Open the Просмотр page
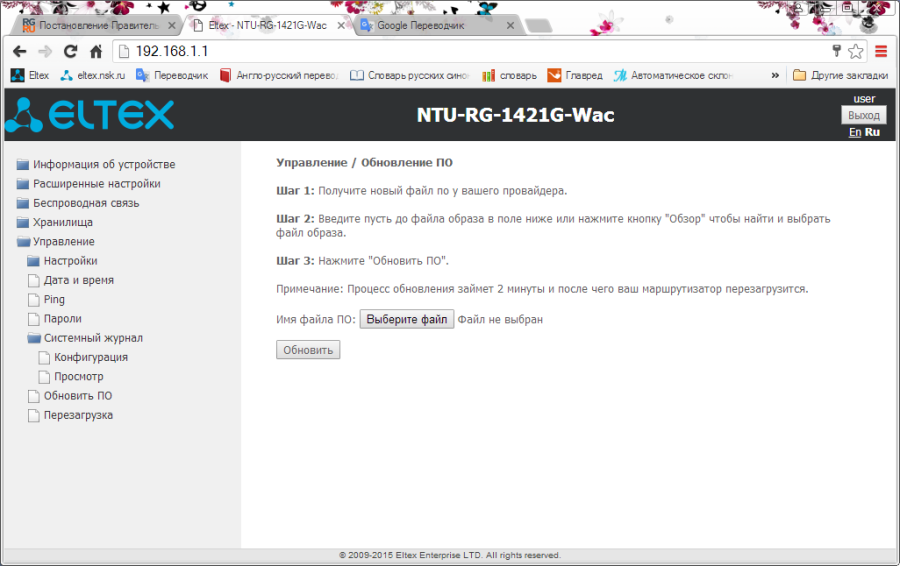 pos(71,377)
